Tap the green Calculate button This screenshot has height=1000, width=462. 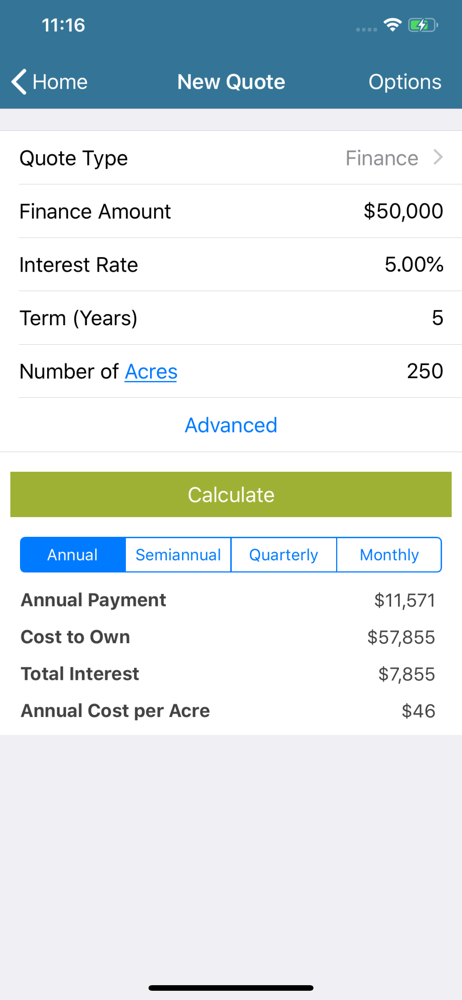231,495
